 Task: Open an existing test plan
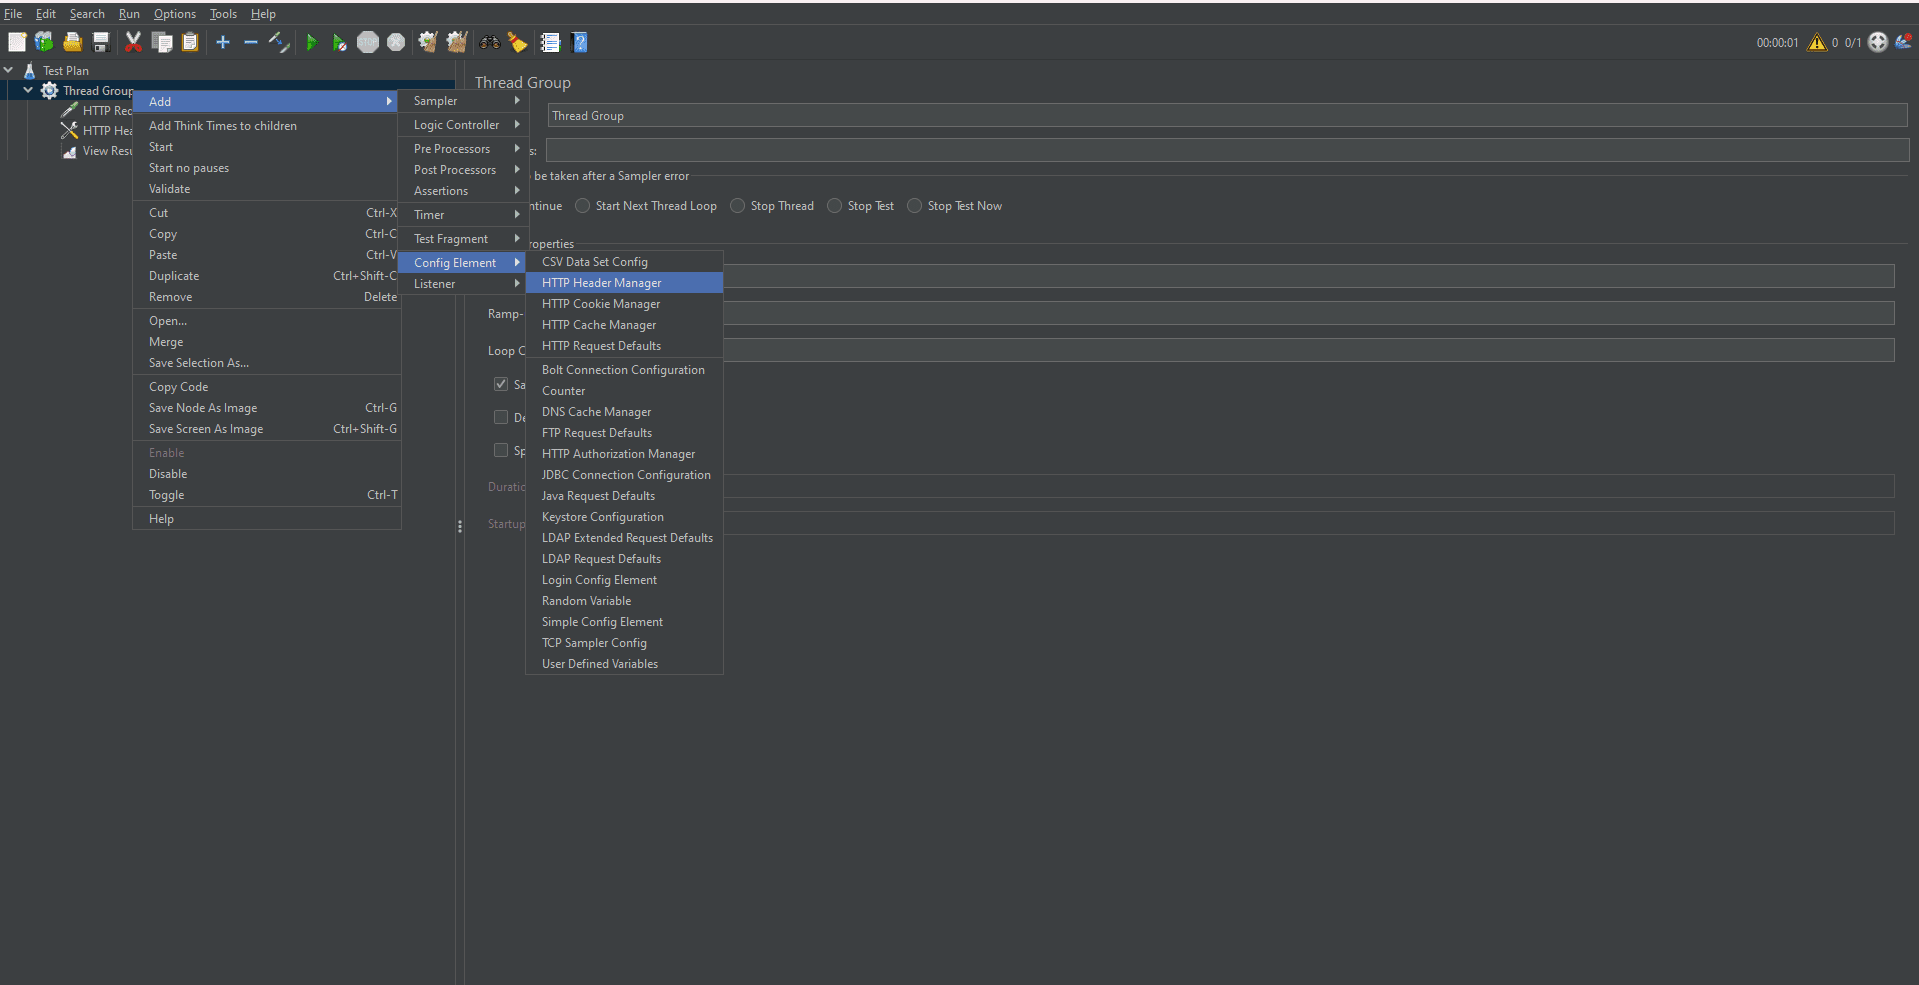pos(72,42)
